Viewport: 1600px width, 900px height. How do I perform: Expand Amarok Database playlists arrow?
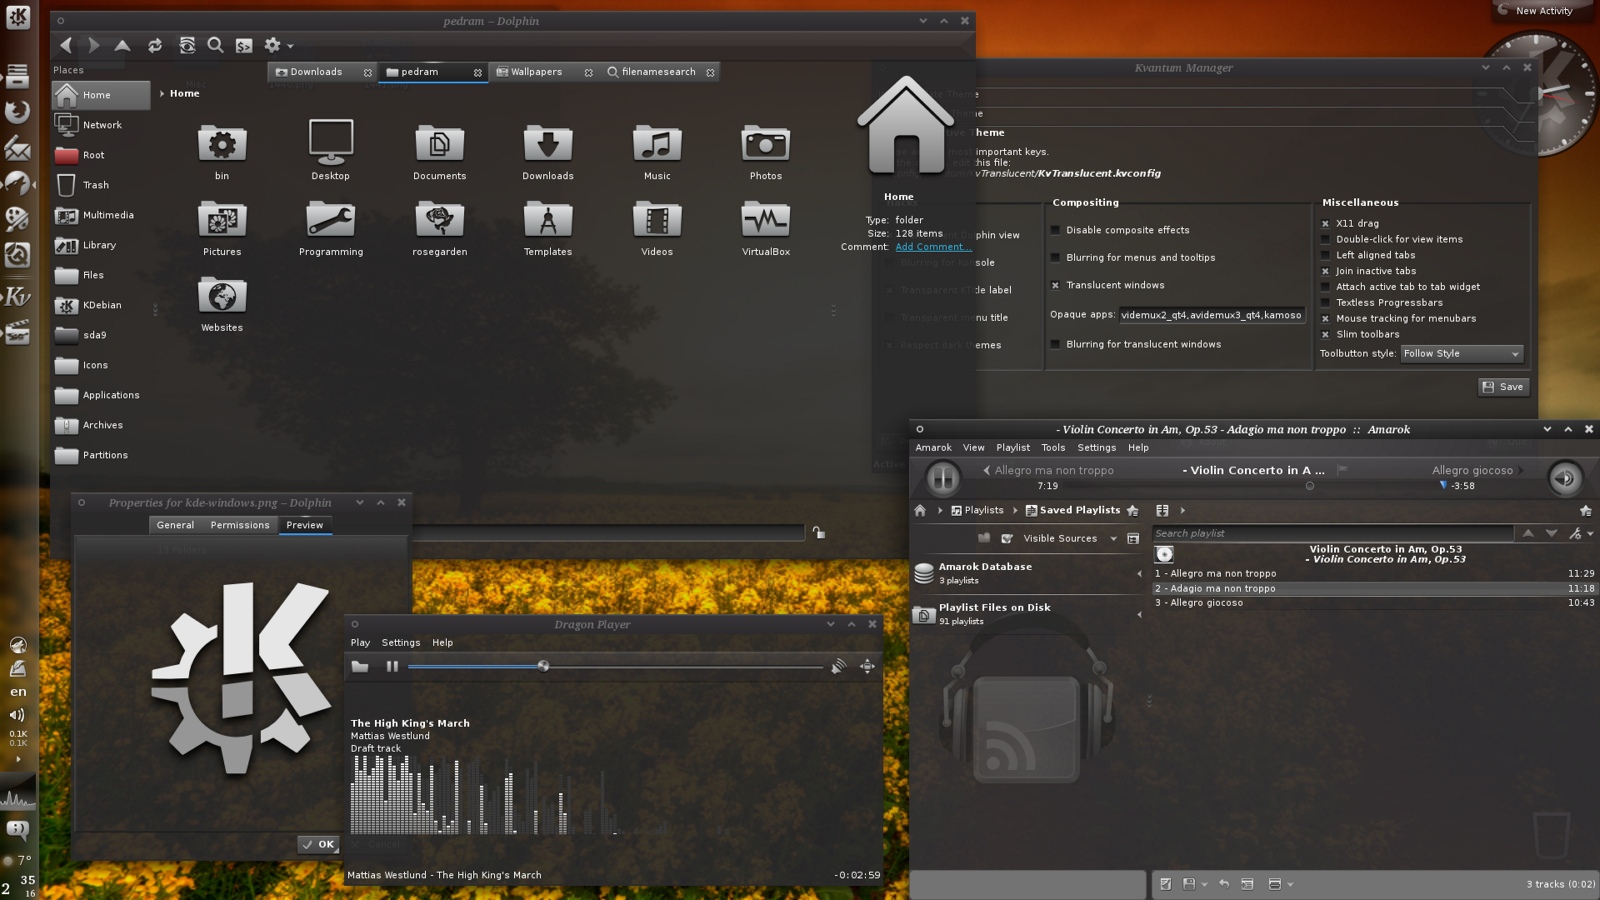(1139, 574)
